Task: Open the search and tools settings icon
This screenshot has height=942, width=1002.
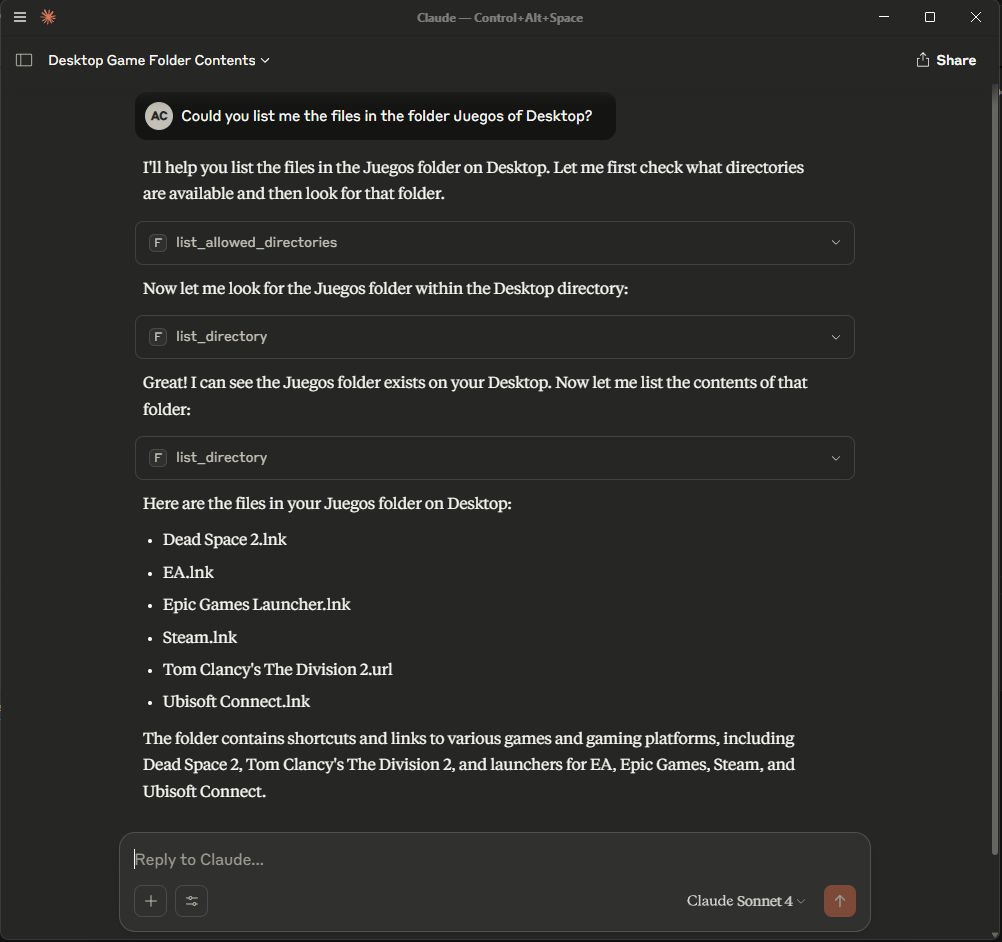Action: [x=191, y=901]
